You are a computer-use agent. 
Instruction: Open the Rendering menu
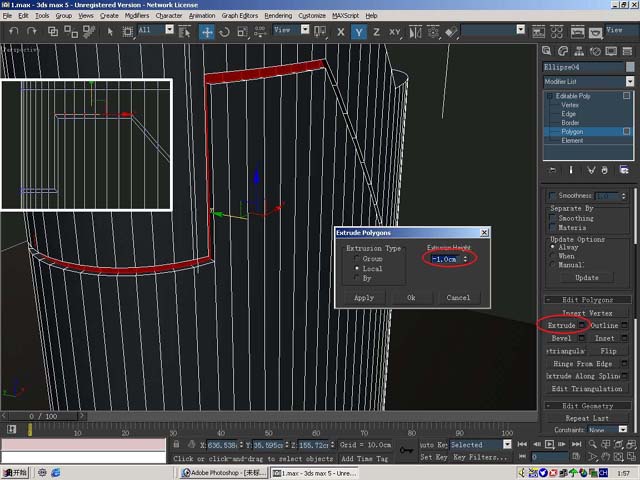(279, 16)
